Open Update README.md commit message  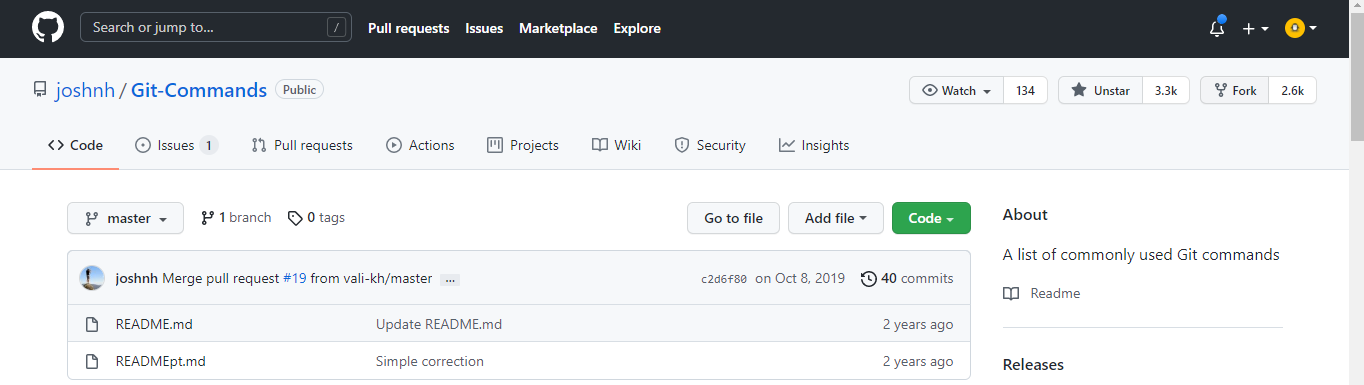pyautogui.click(x=439, y=324)
